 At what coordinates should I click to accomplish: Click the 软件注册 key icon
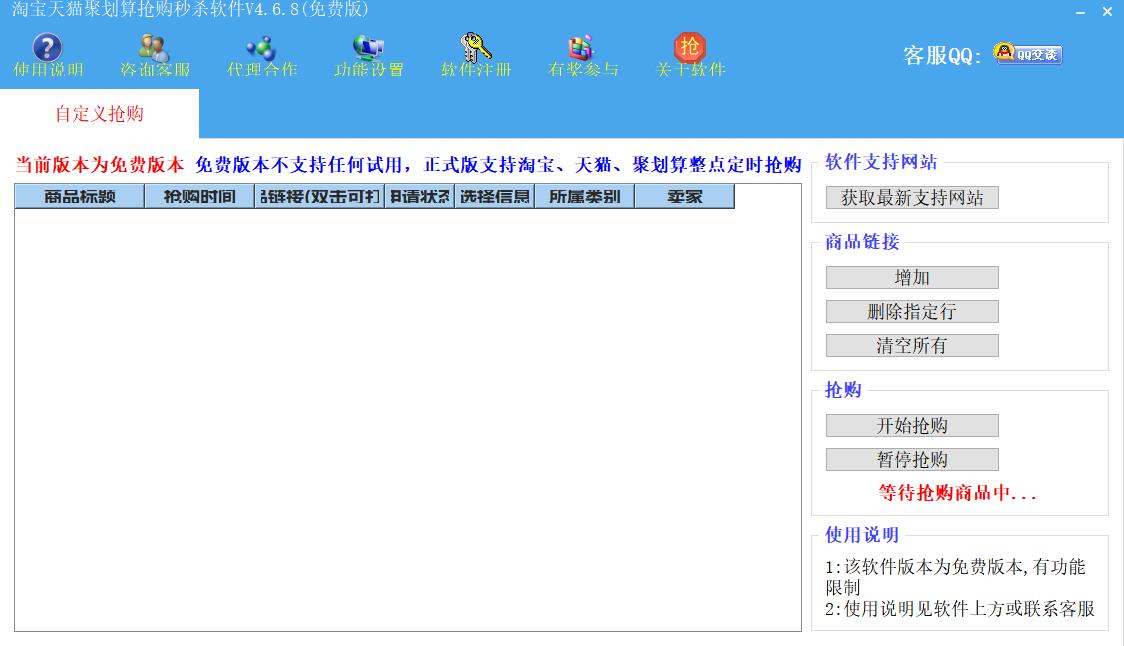pyautogui.click(x=476, y=49)
